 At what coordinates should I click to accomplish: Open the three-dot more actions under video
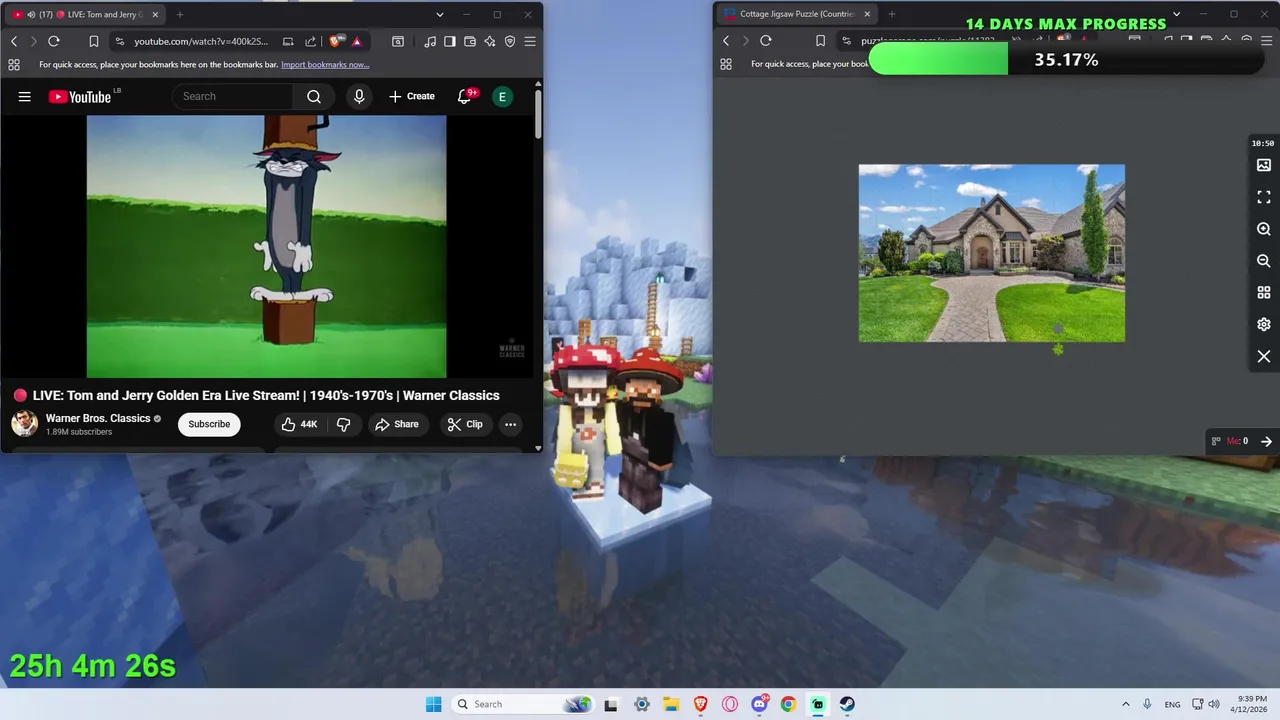click(x=510, y=424)
